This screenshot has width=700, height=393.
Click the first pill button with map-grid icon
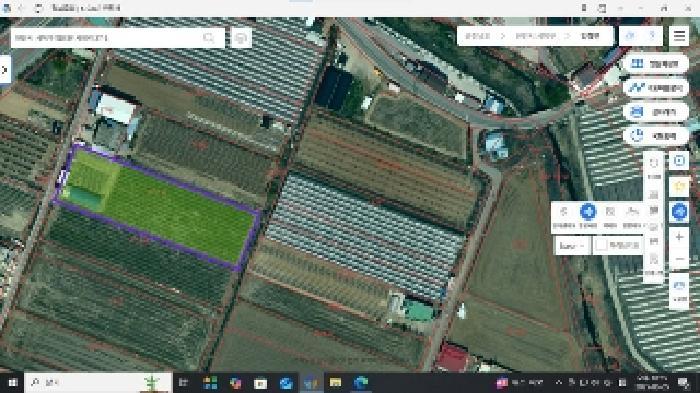pos(655,64)
